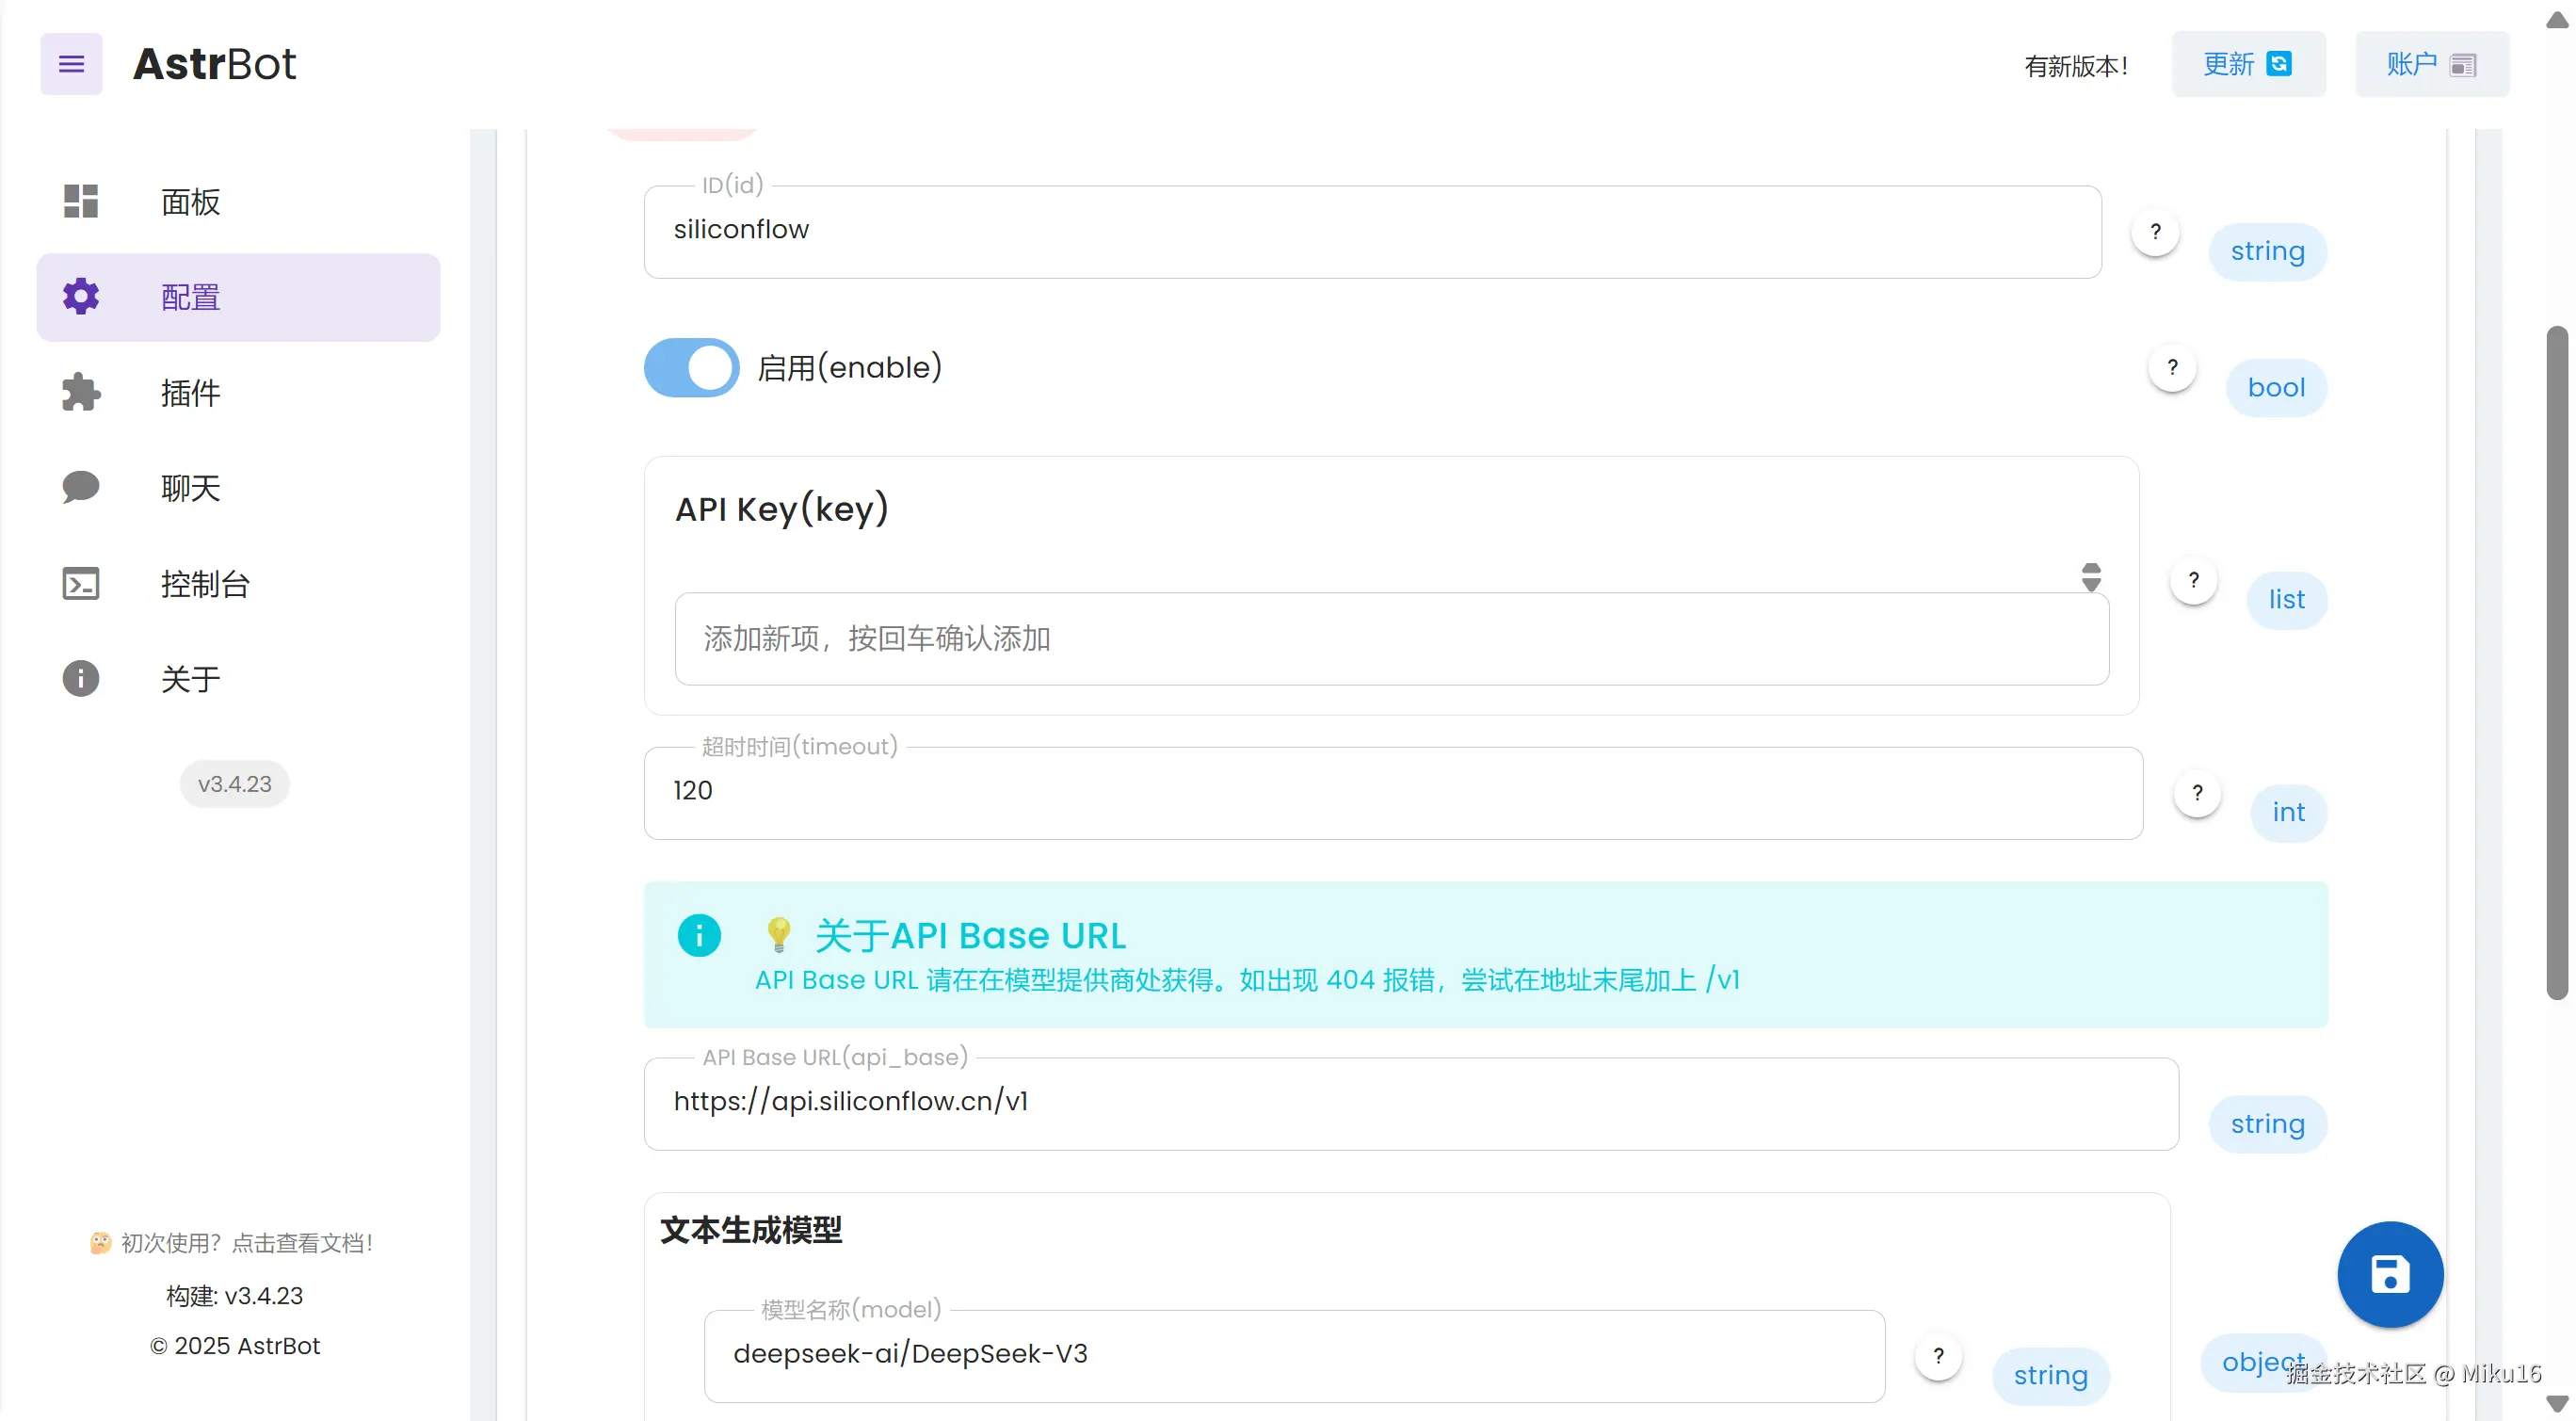Click the API Base URL text field
The height and width of the screenshot is (1421, 2576).
[x=1410, y=1102]
